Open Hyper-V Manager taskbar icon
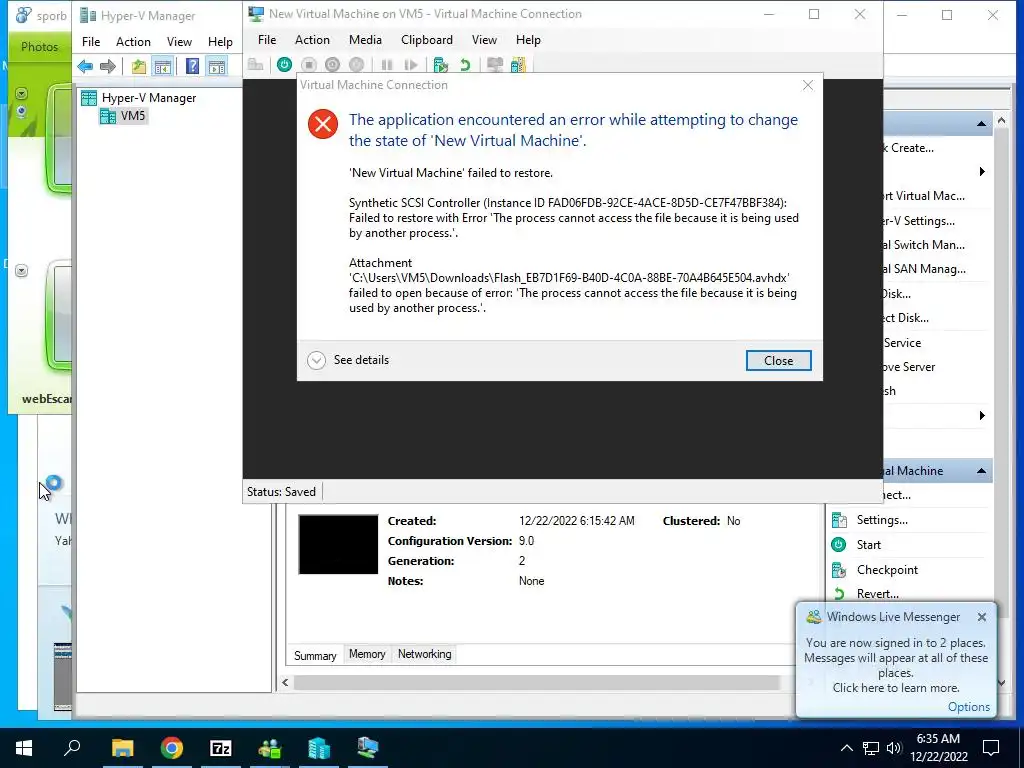 click(x=319, y=748)
